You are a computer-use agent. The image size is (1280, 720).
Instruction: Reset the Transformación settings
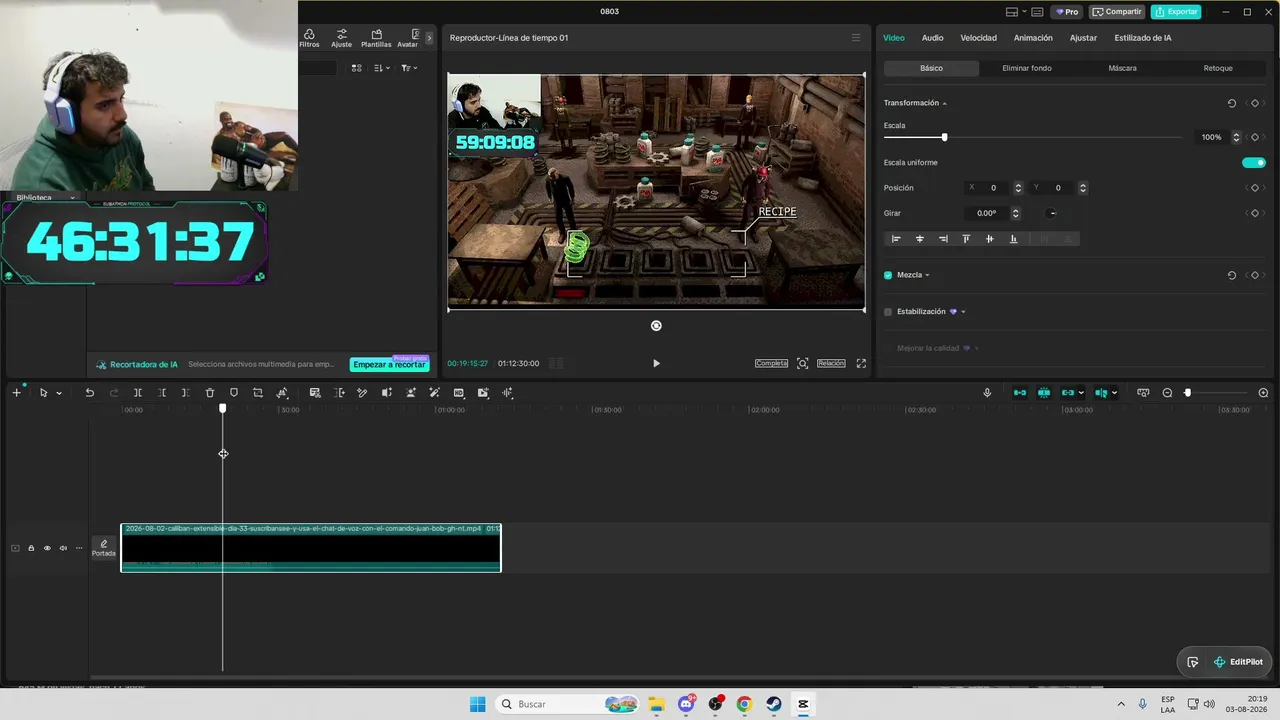pyautogui.click(x=1232, y=103)
